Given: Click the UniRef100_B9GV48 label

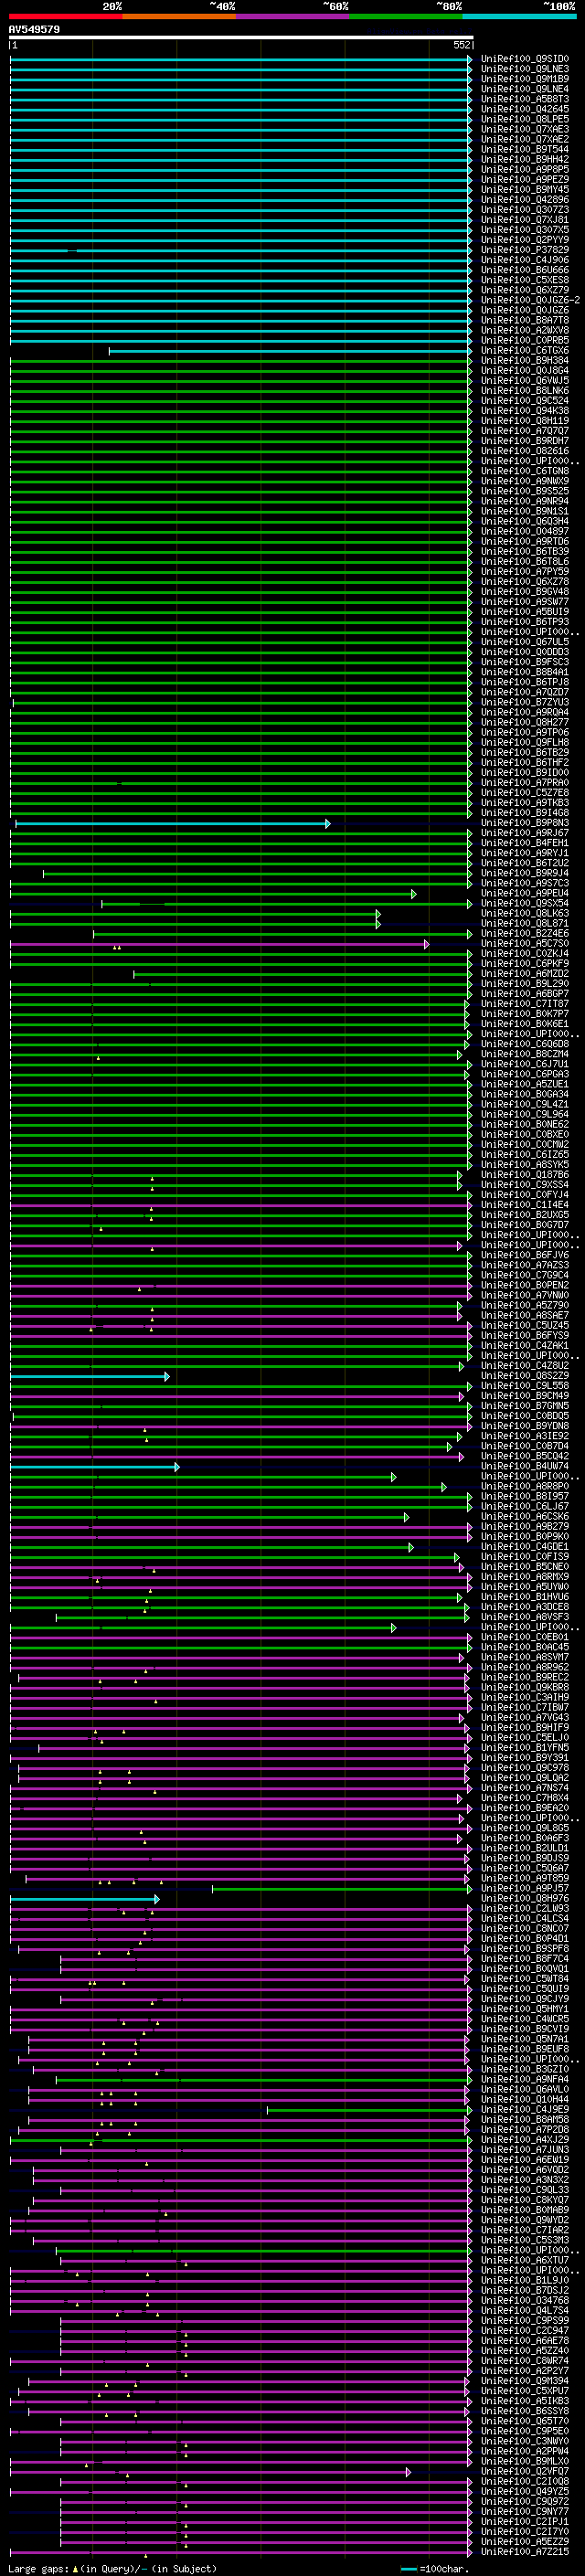Looking at the screenshot, I should pos(525,592).
